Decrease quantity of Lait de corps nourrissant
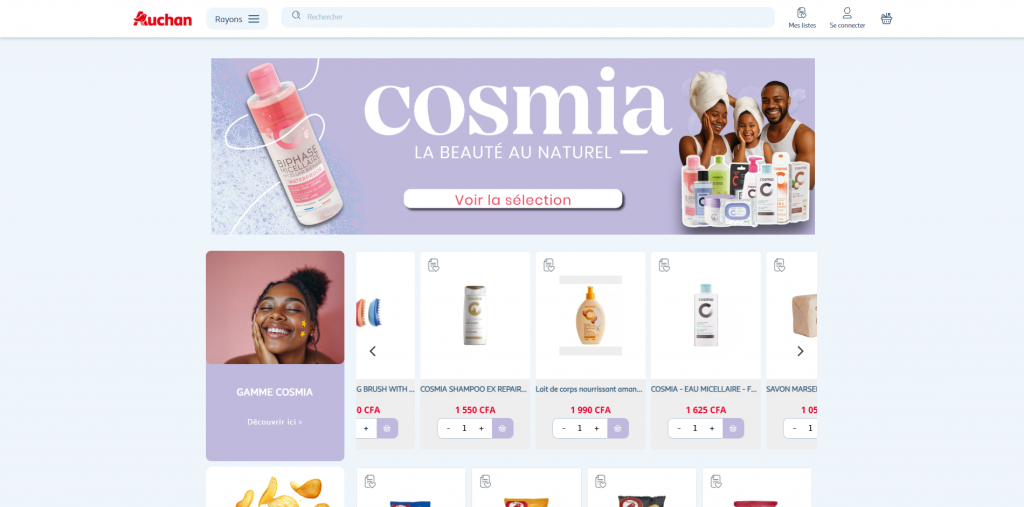 pyautogui.click(x=564, y=429)
